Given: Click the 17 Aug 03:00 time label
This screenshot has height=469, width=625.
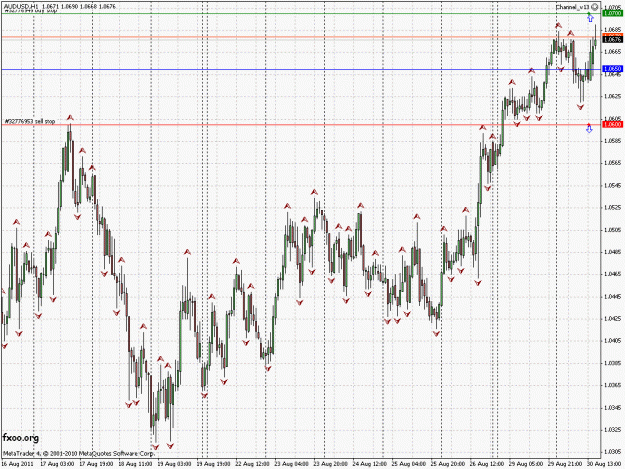Looking at the screenshot, I should click(57, 464).
